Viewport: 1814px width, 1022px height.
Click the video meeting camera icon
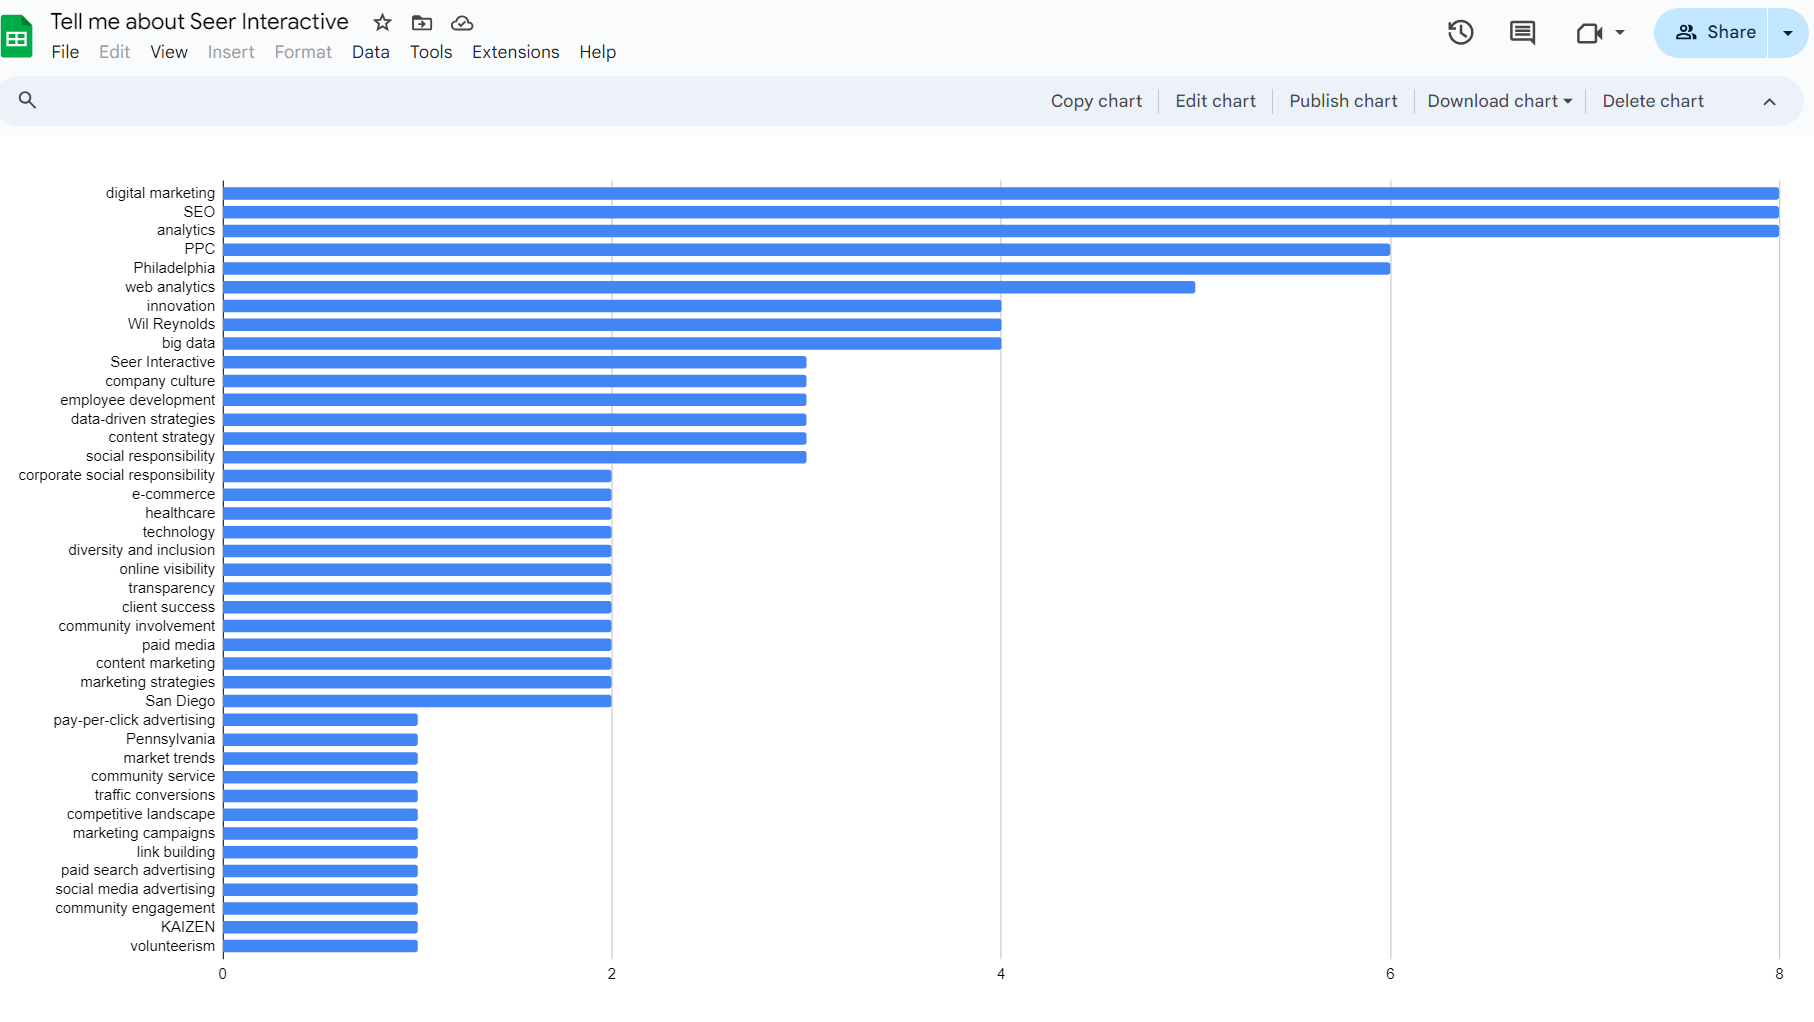coord(1589,33)
